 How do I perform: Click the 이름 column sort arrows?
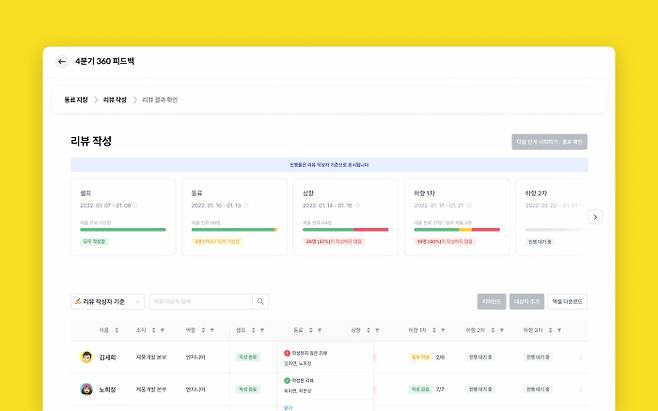point(117,330)
